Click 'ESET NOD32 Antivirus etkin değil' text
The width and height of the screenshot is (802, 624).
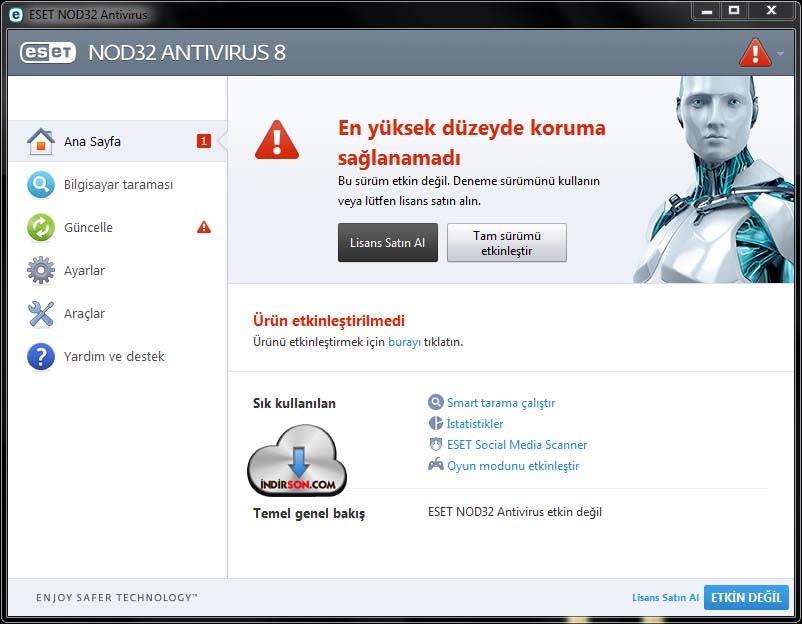515,512
